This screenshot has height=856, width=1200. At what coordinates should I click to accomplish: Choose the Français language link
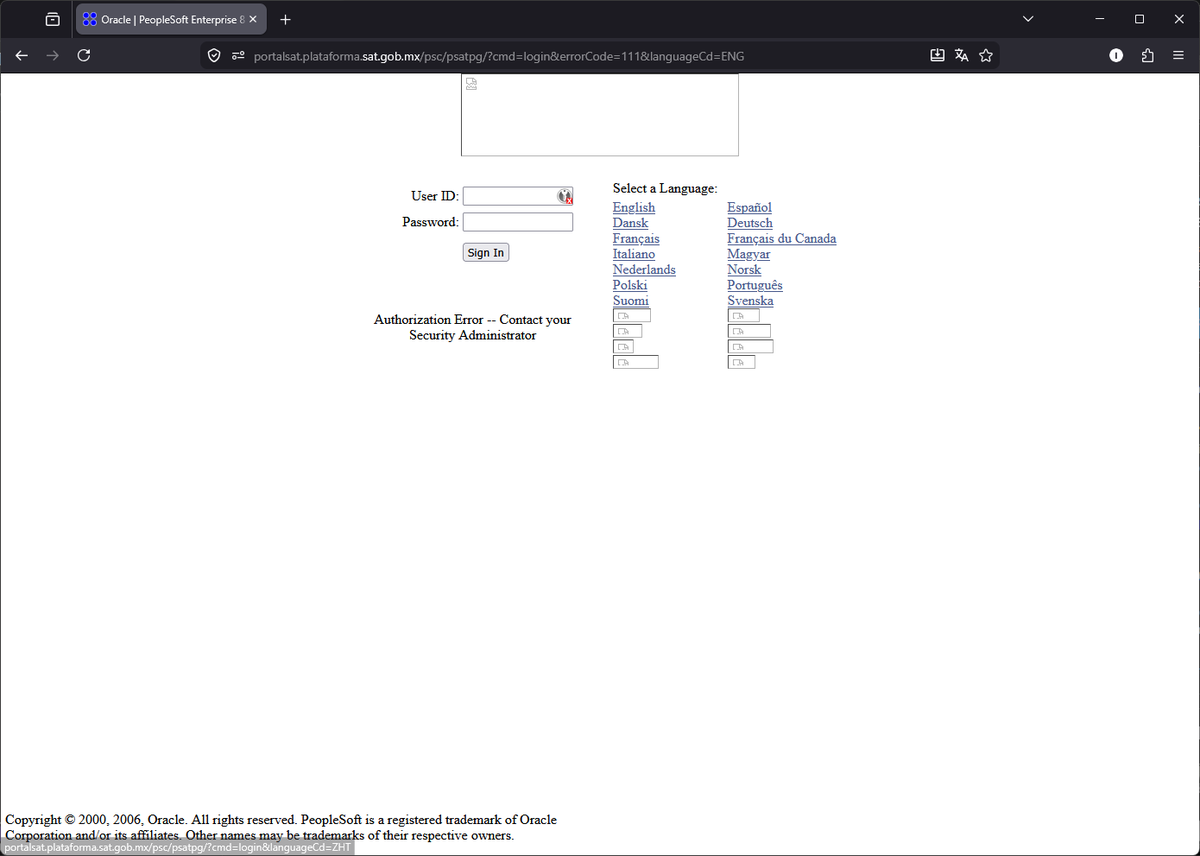636,238
